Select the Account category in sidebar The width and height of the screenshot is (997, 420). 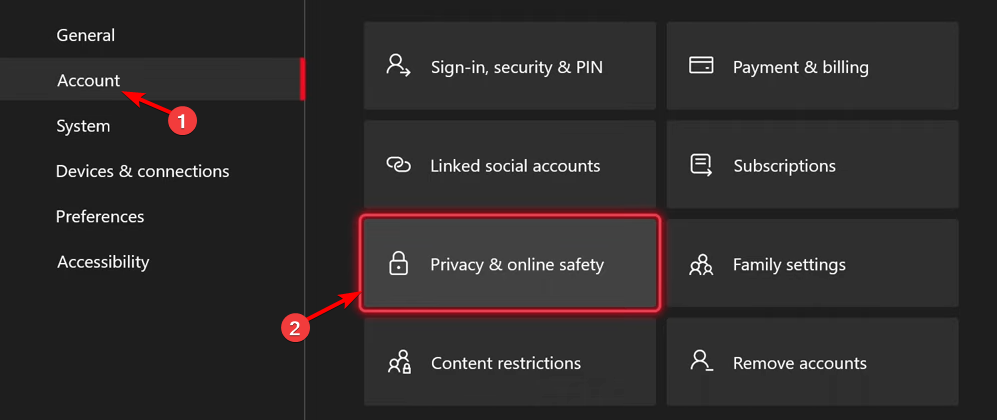151,79
